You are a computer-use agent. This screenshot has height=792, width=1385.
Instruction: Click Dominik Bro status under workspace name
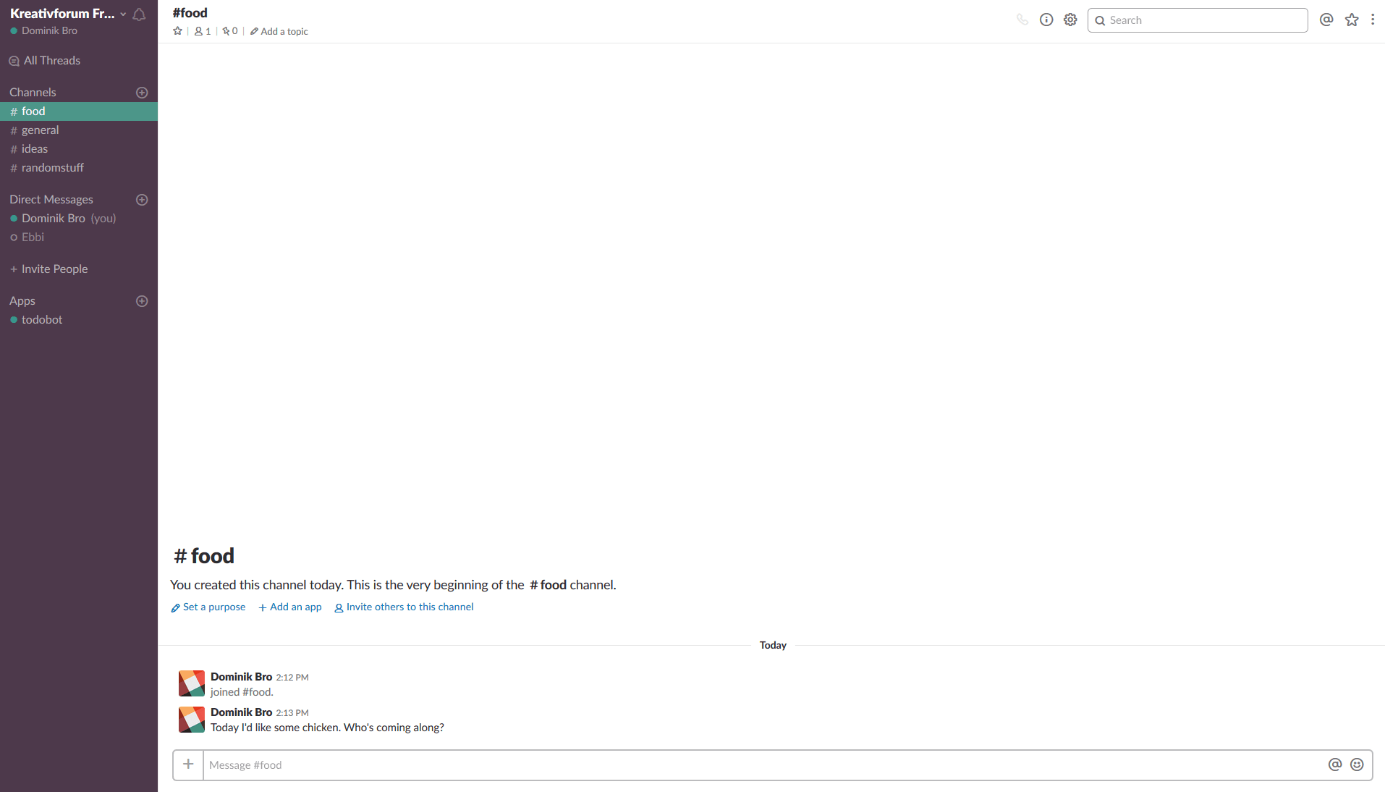tap(44, 31)
